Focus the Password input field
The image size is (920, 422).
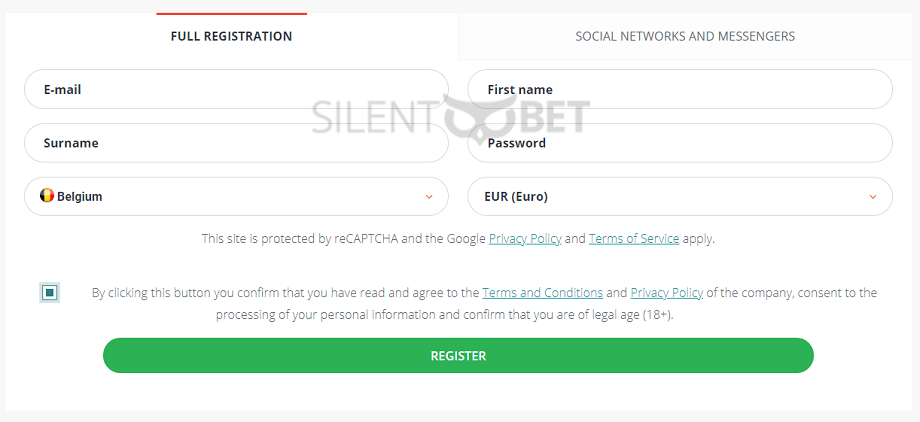point(680,143)
